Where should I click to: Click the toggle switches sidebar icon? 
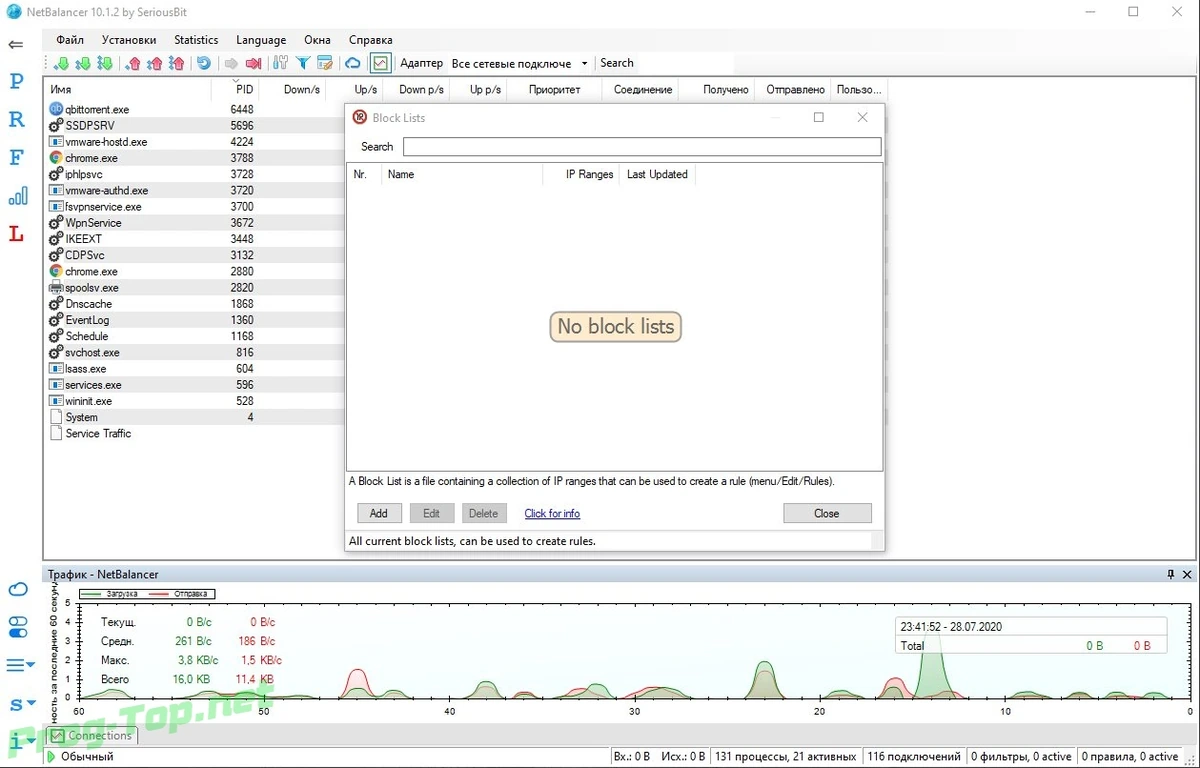pyautogui.click(x=18, y=627)
